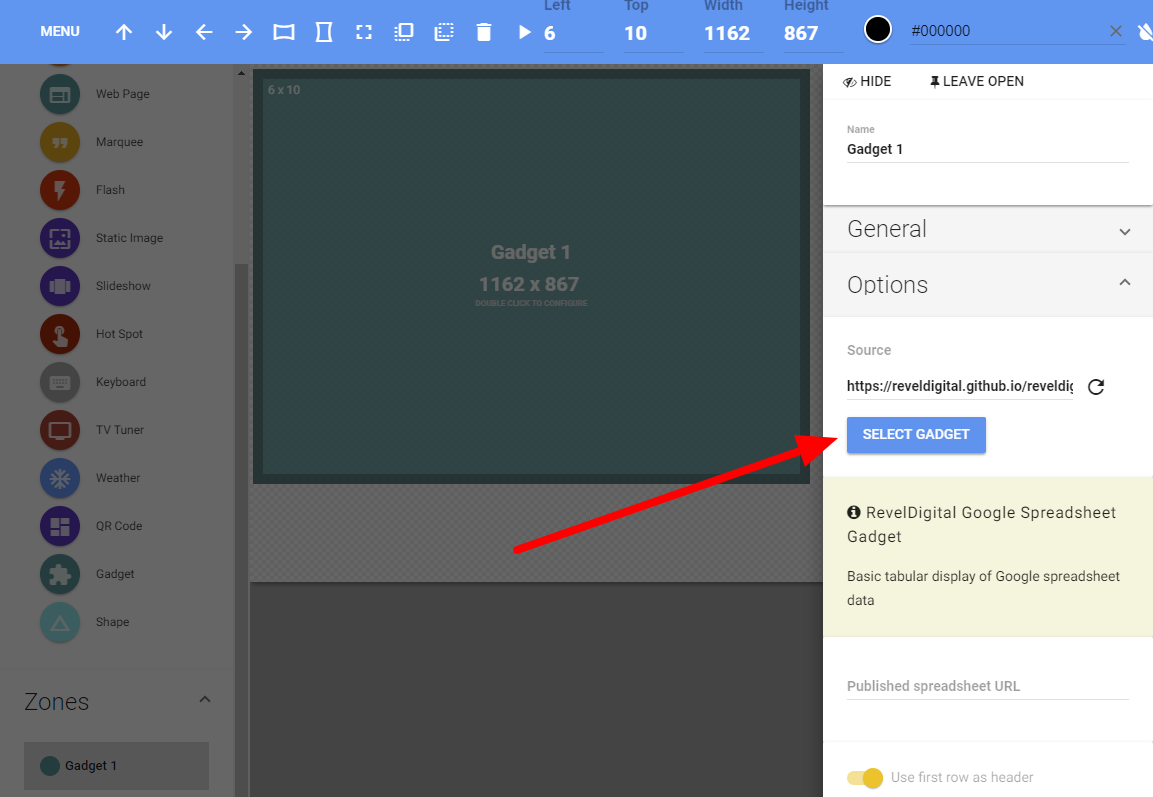
Task: Click the SELECT GADGET button
Action: coord(916,435)
